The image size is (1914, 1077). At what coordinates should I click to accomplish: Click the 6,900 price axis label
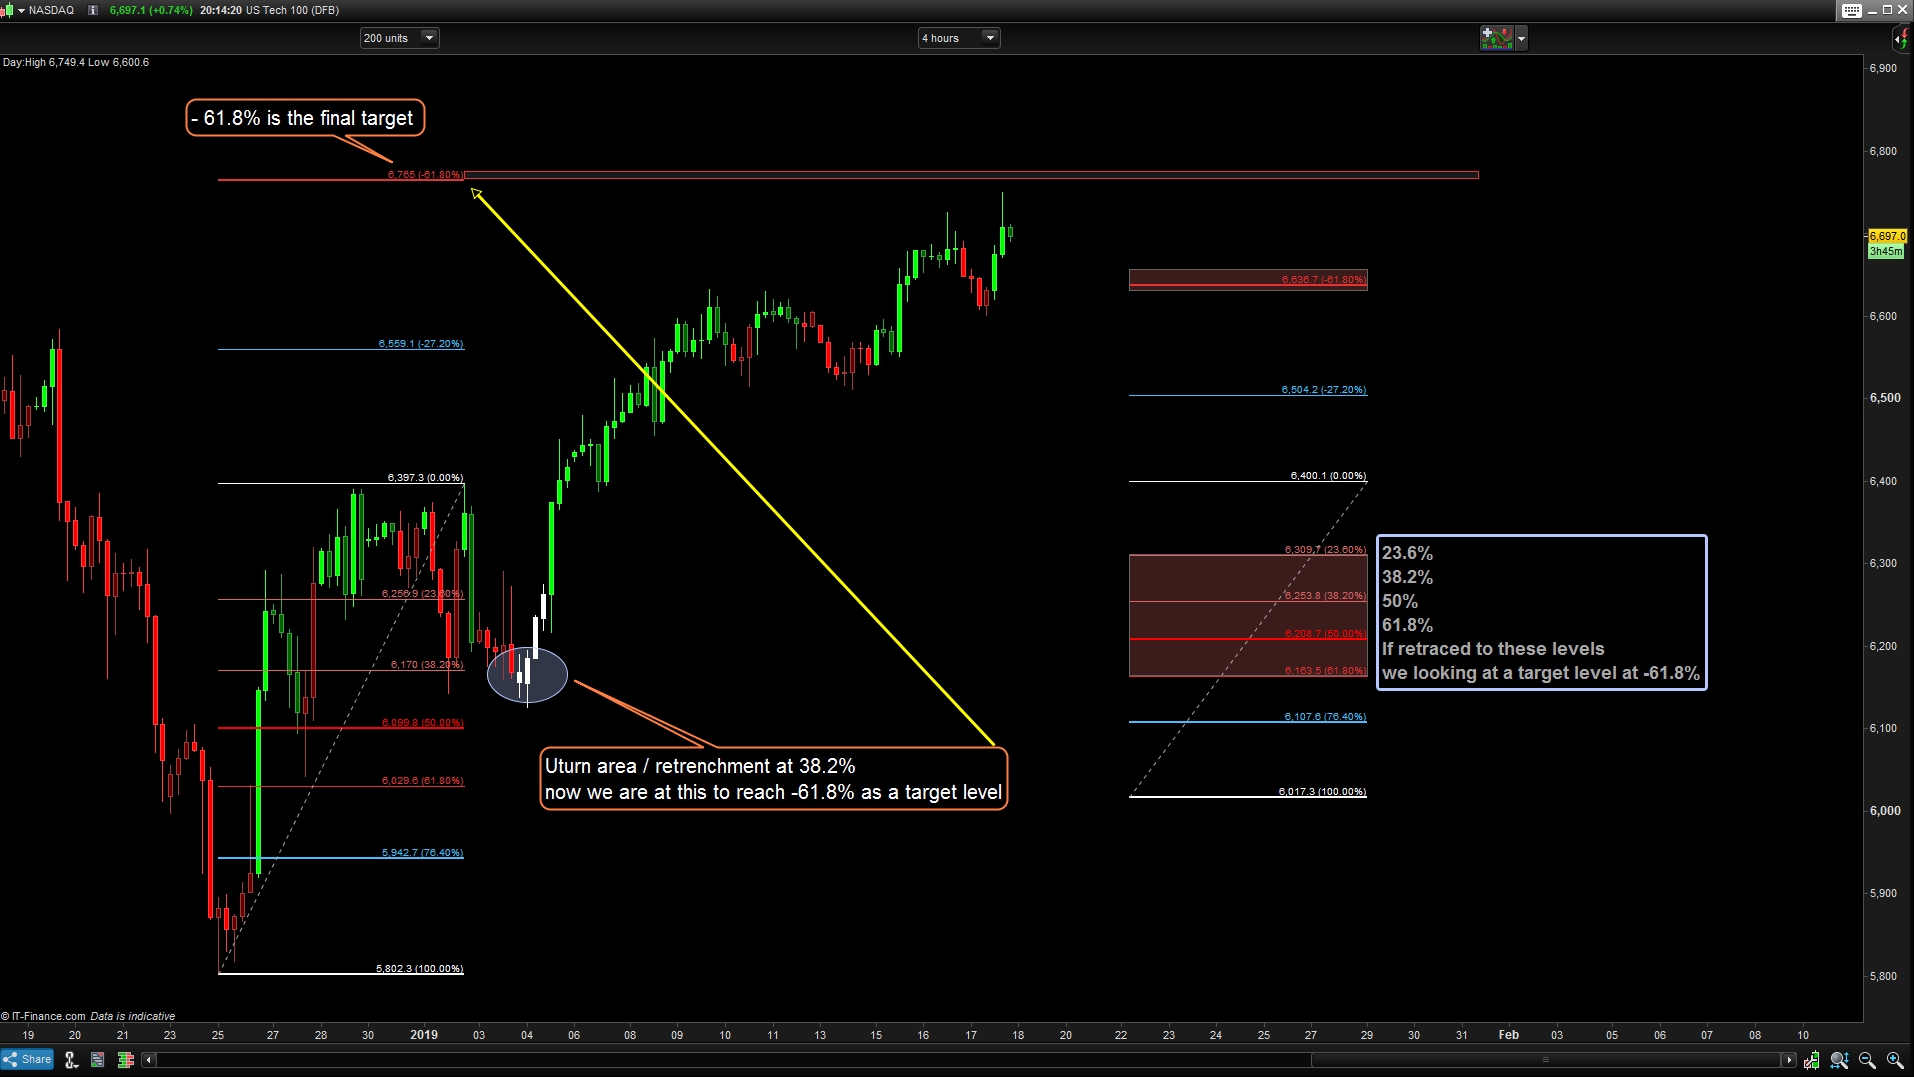coord(1883,68)
